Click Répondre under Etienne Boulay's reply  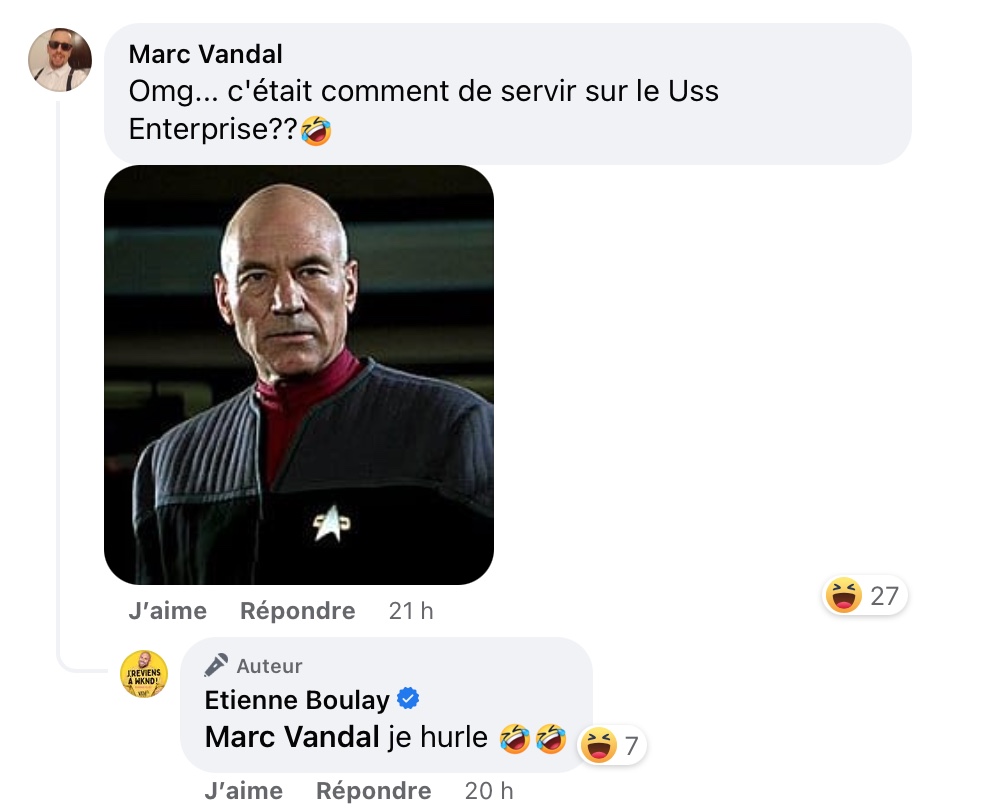(x=374, y=791)
